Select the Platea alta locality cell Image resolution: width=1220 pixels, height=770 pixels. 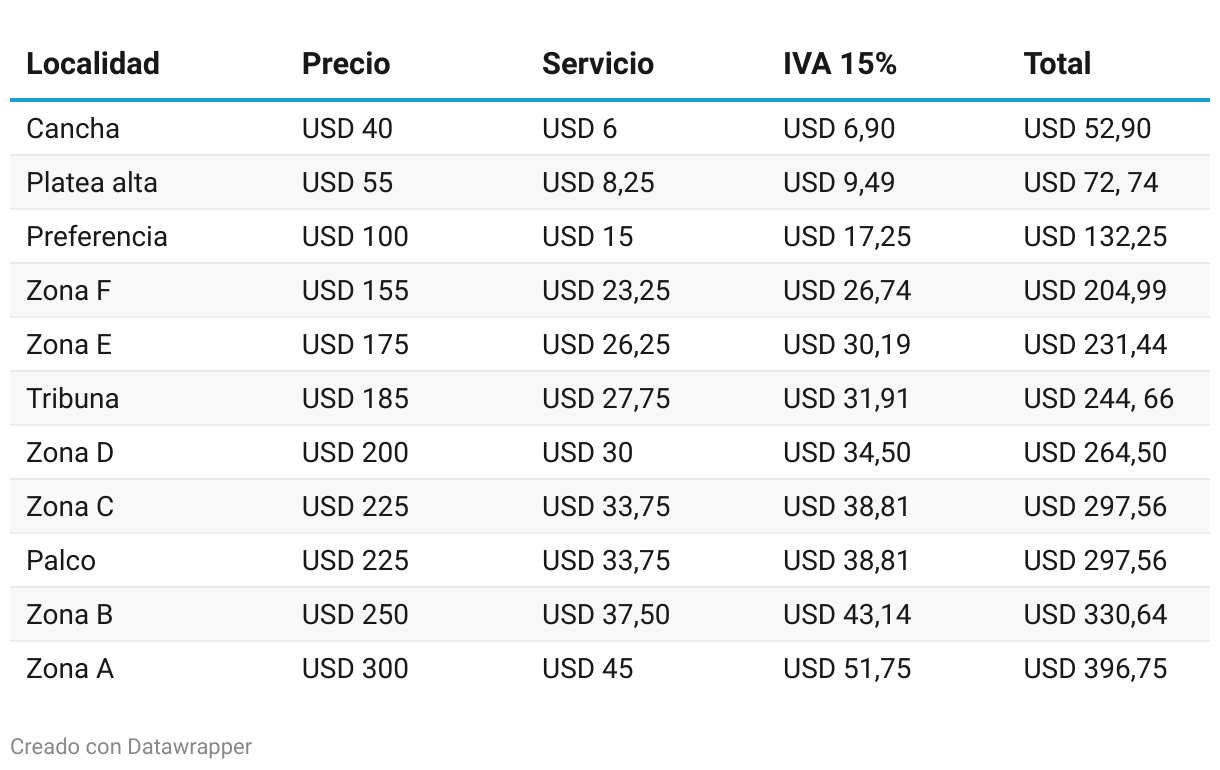pos(92,183)
